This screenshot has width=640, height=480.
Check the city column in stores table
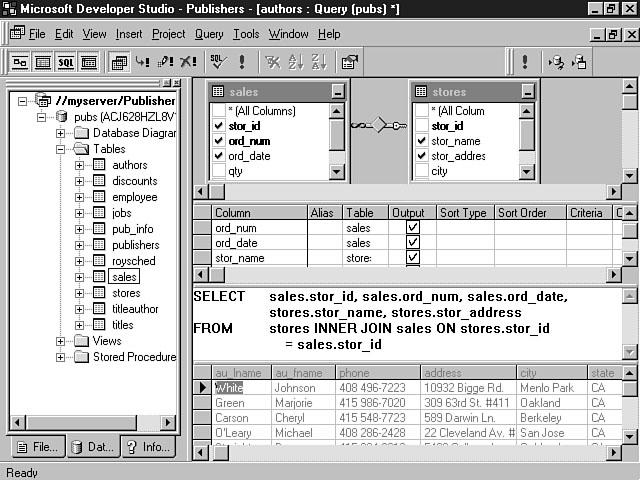(421, 171)
